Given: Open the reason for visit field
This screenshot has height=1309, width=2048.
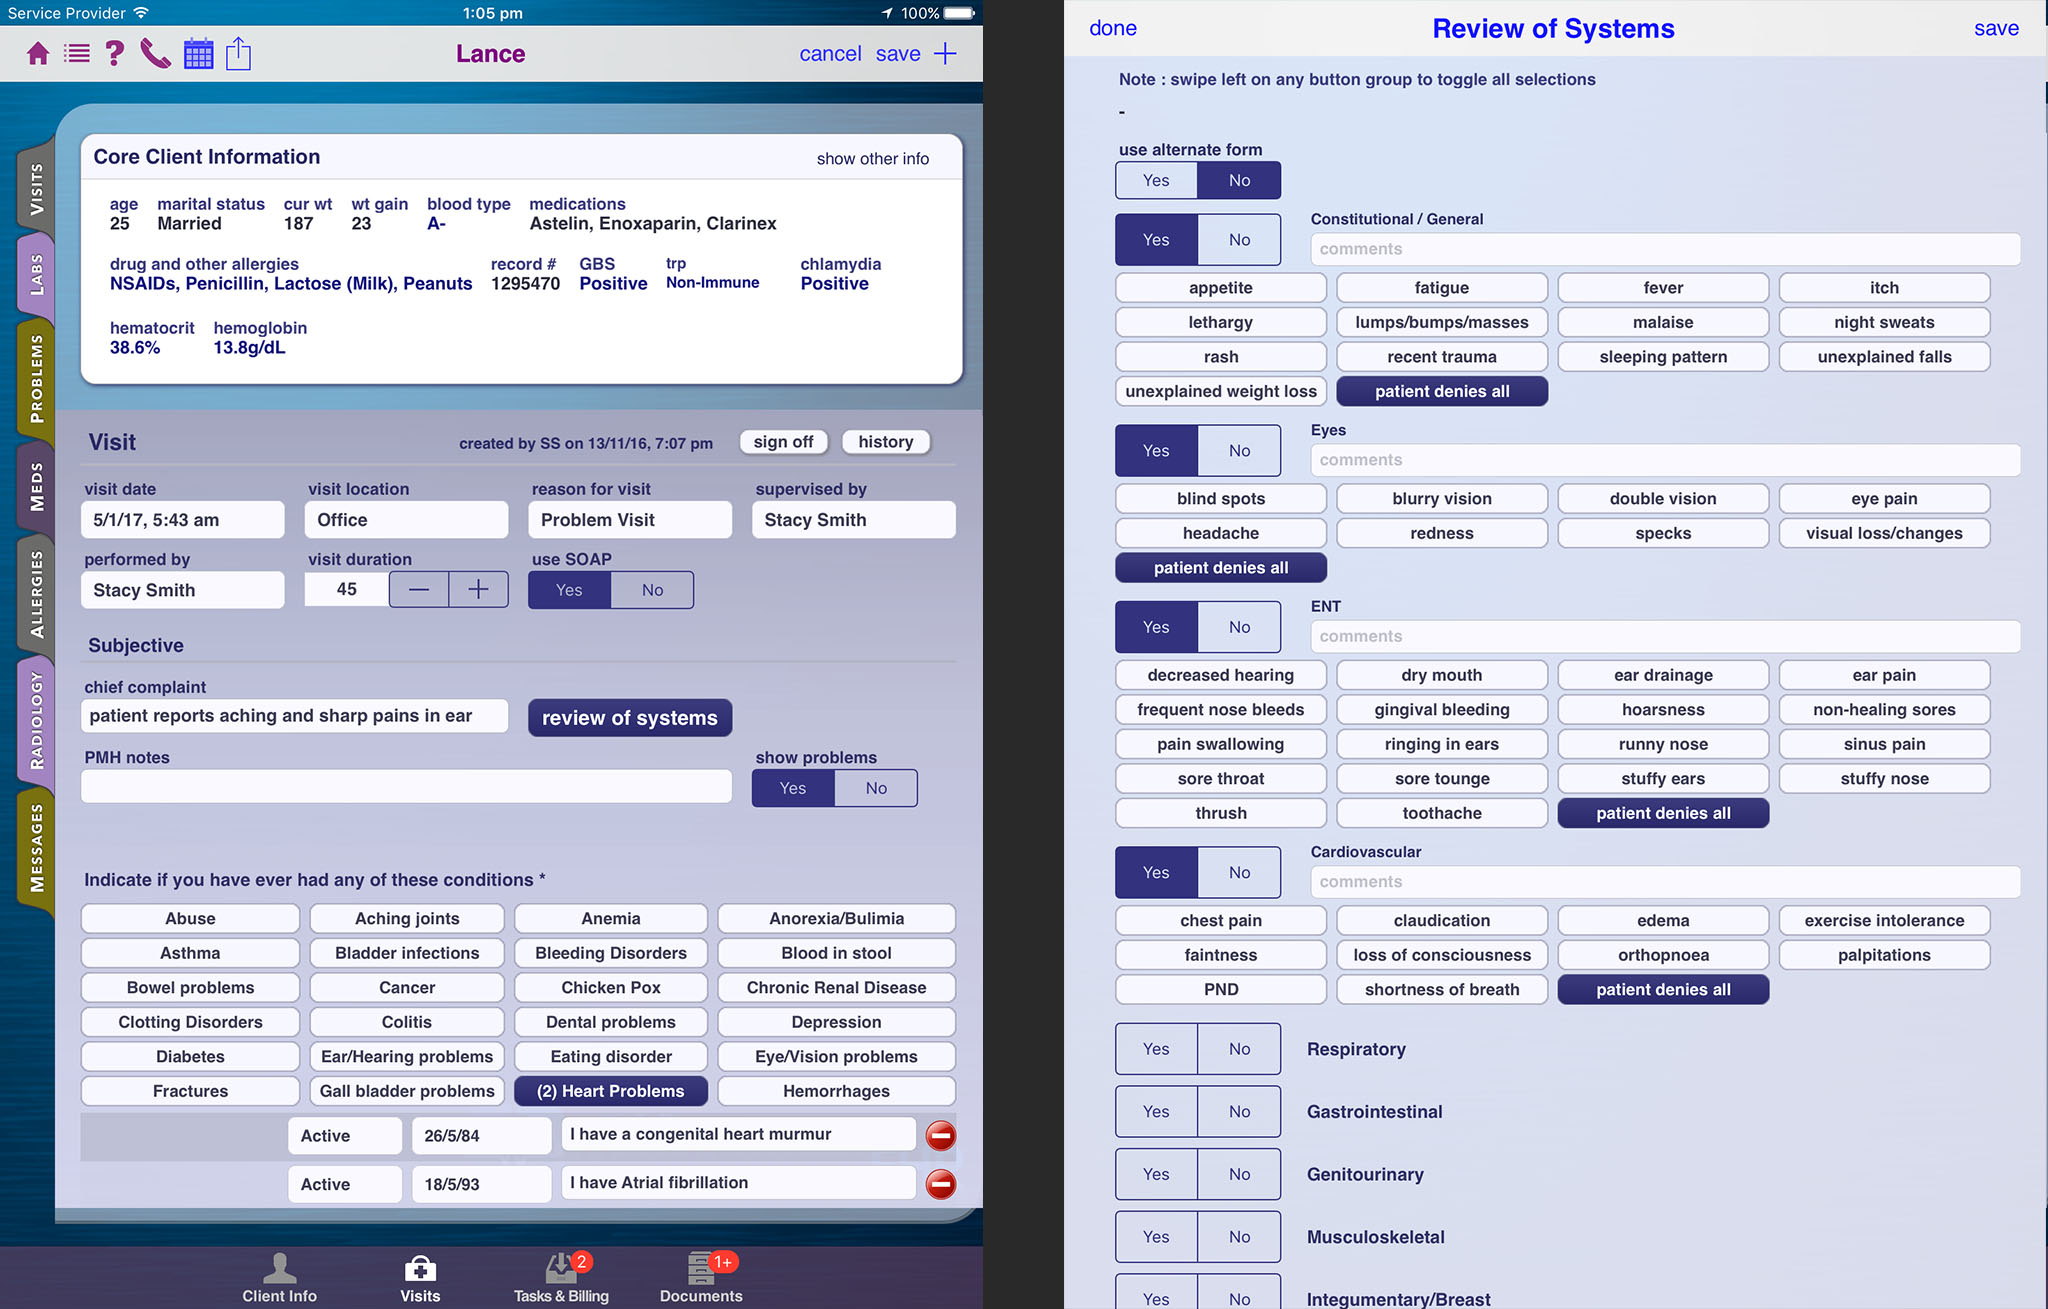Looking at the screenshot, I should coord(630,520).
